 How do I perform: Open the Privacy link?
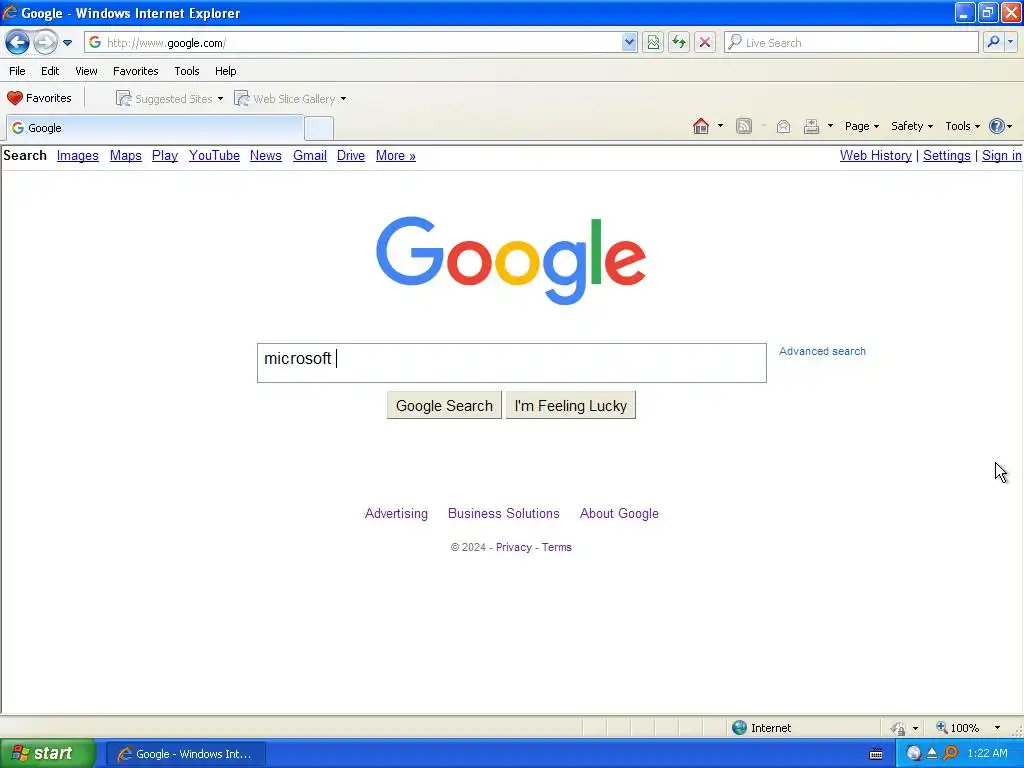tap(513, 547)
